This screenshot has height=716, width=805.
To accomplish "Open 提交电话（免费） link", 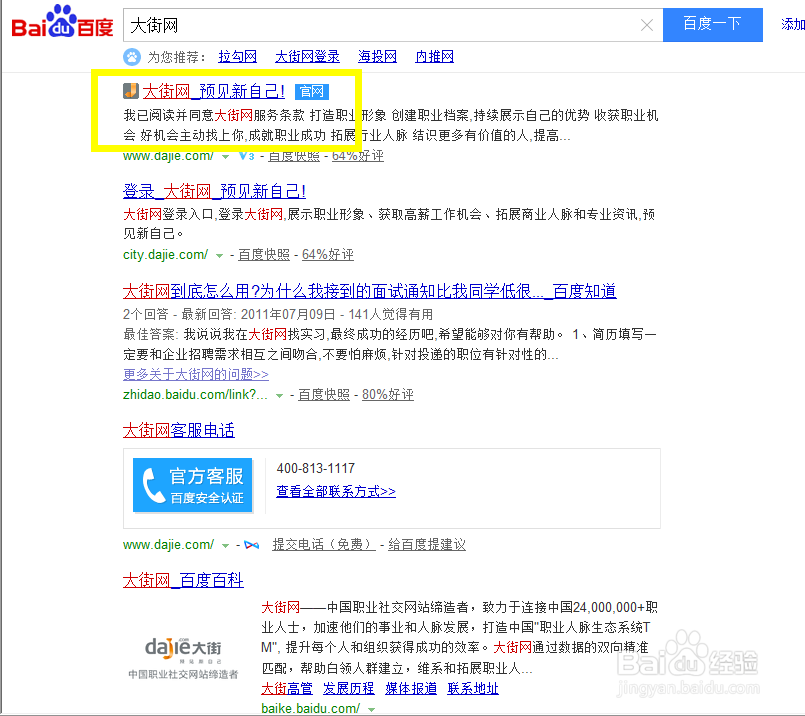I will 324,545.
